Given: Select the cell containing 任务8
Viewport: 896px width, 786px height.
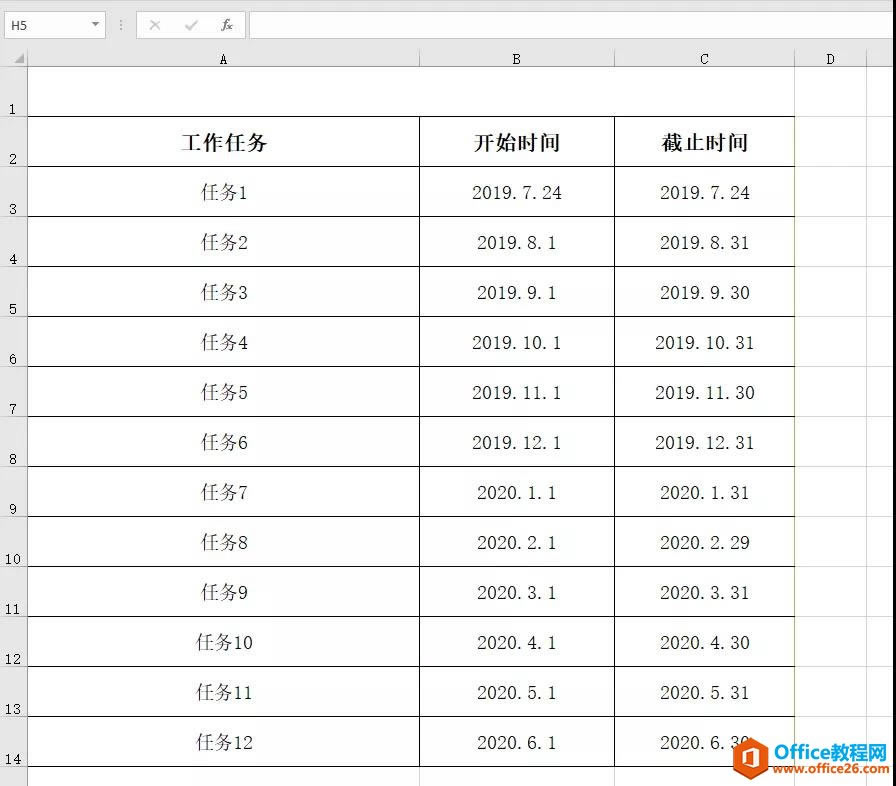Looking at the screenshot, I should click(x=223, y=542).
